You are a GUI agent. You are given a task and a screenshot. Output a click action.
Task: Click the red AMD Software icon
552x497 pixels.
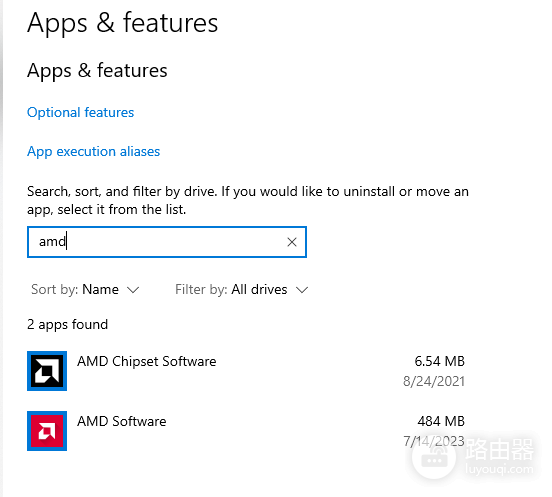coord(47,431)
